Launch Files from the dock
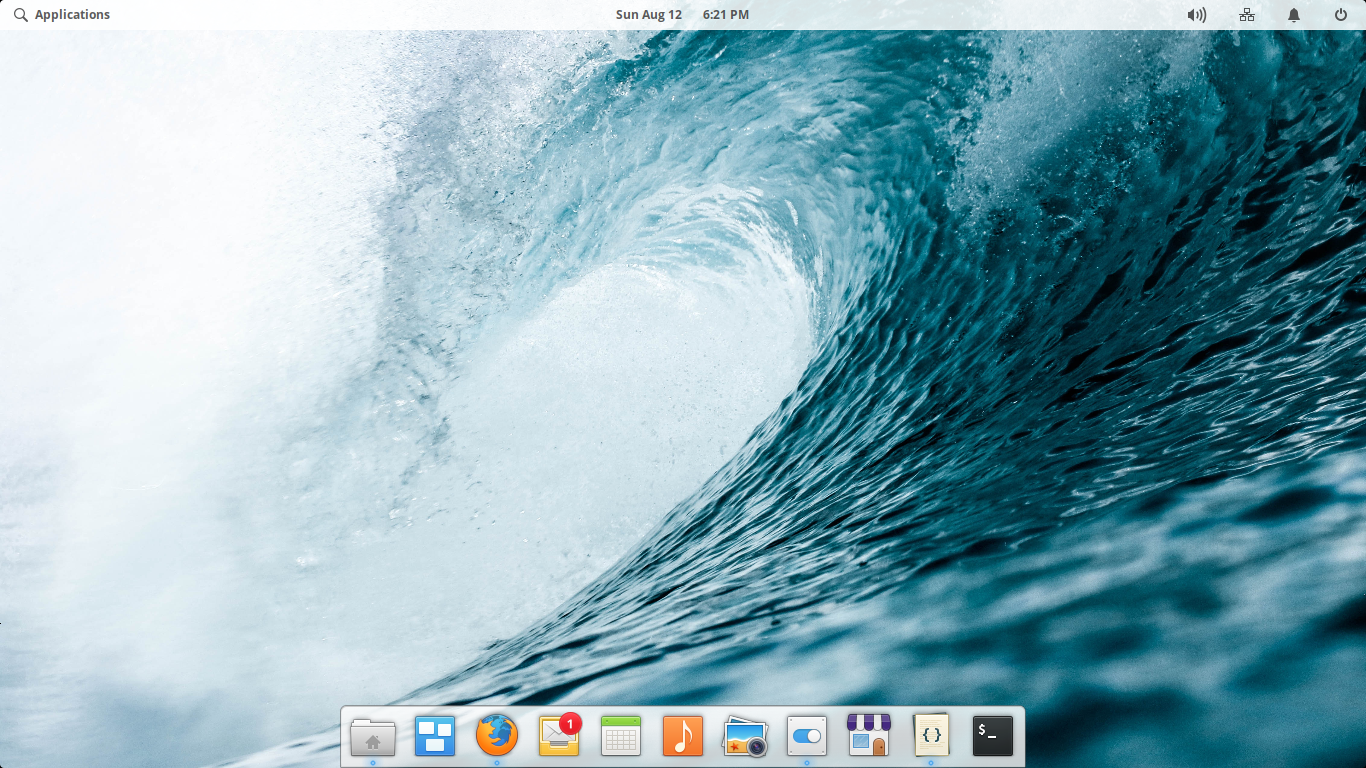 coord(373,737)
